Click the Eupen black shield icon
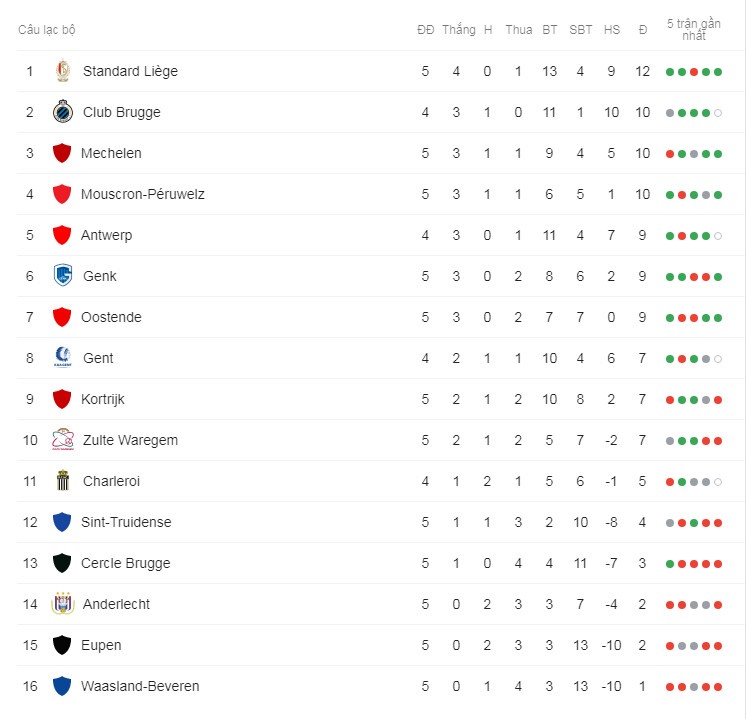Screen dimensions: 746x719 tap(62, 645)
